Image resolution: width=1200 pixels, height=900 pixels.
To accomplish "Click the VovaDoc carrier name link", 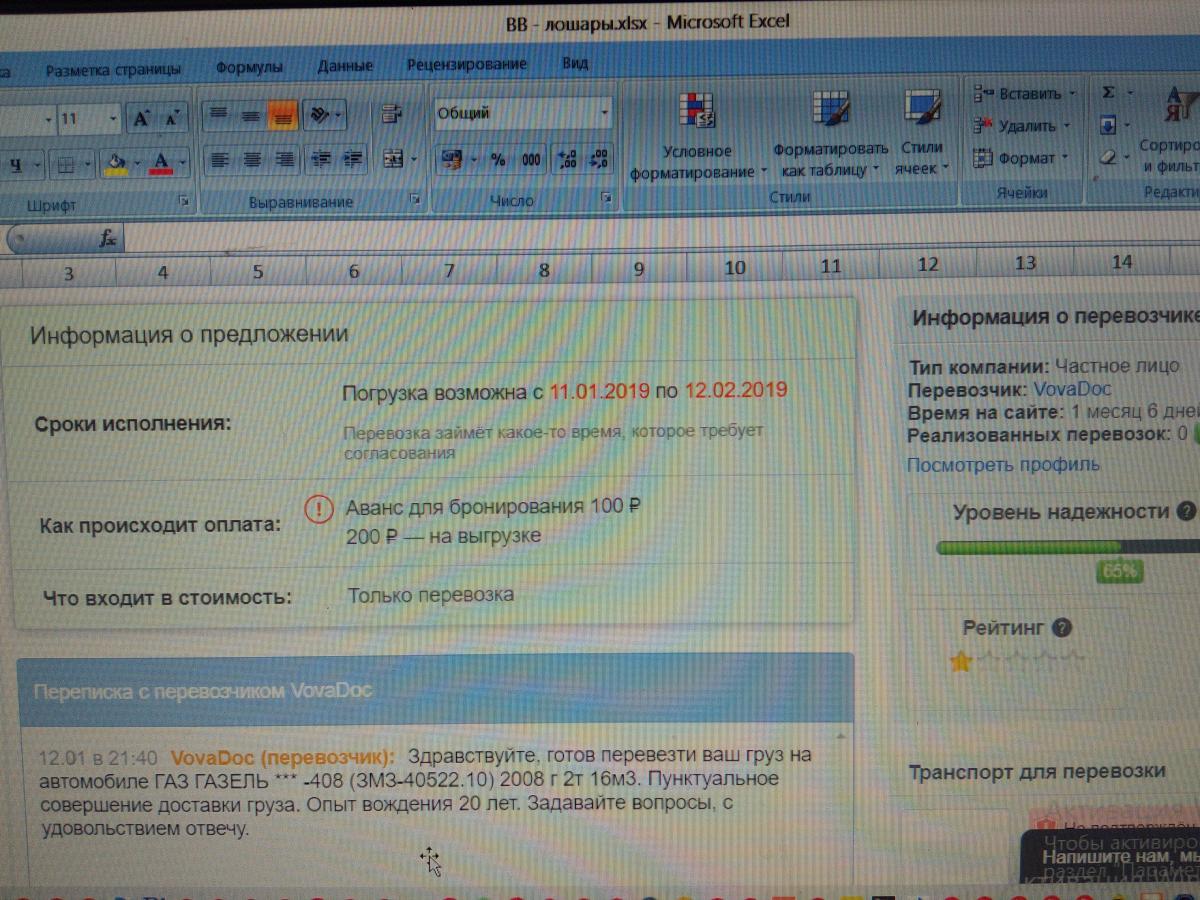I will pyautogui.click(x=1072, y=390).
